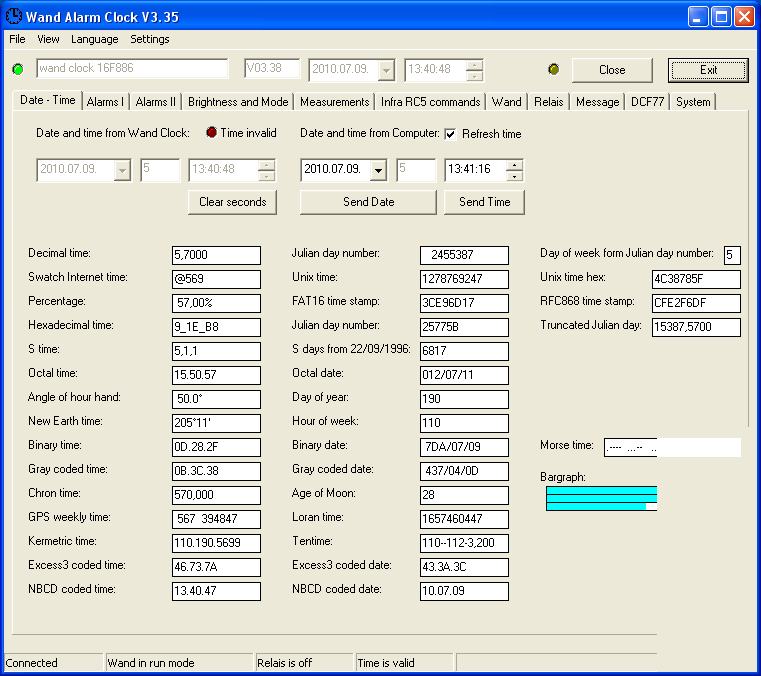Open the computer date dropdown 2010.07.09.

click(x=378, y=170)
